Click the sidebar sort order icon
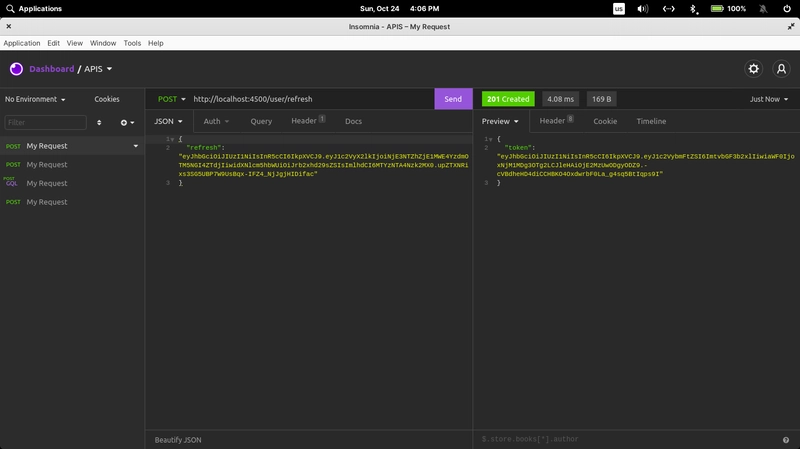Image resolution: width=800 pixels, height=449 pixels. click(x=98, y=122)
